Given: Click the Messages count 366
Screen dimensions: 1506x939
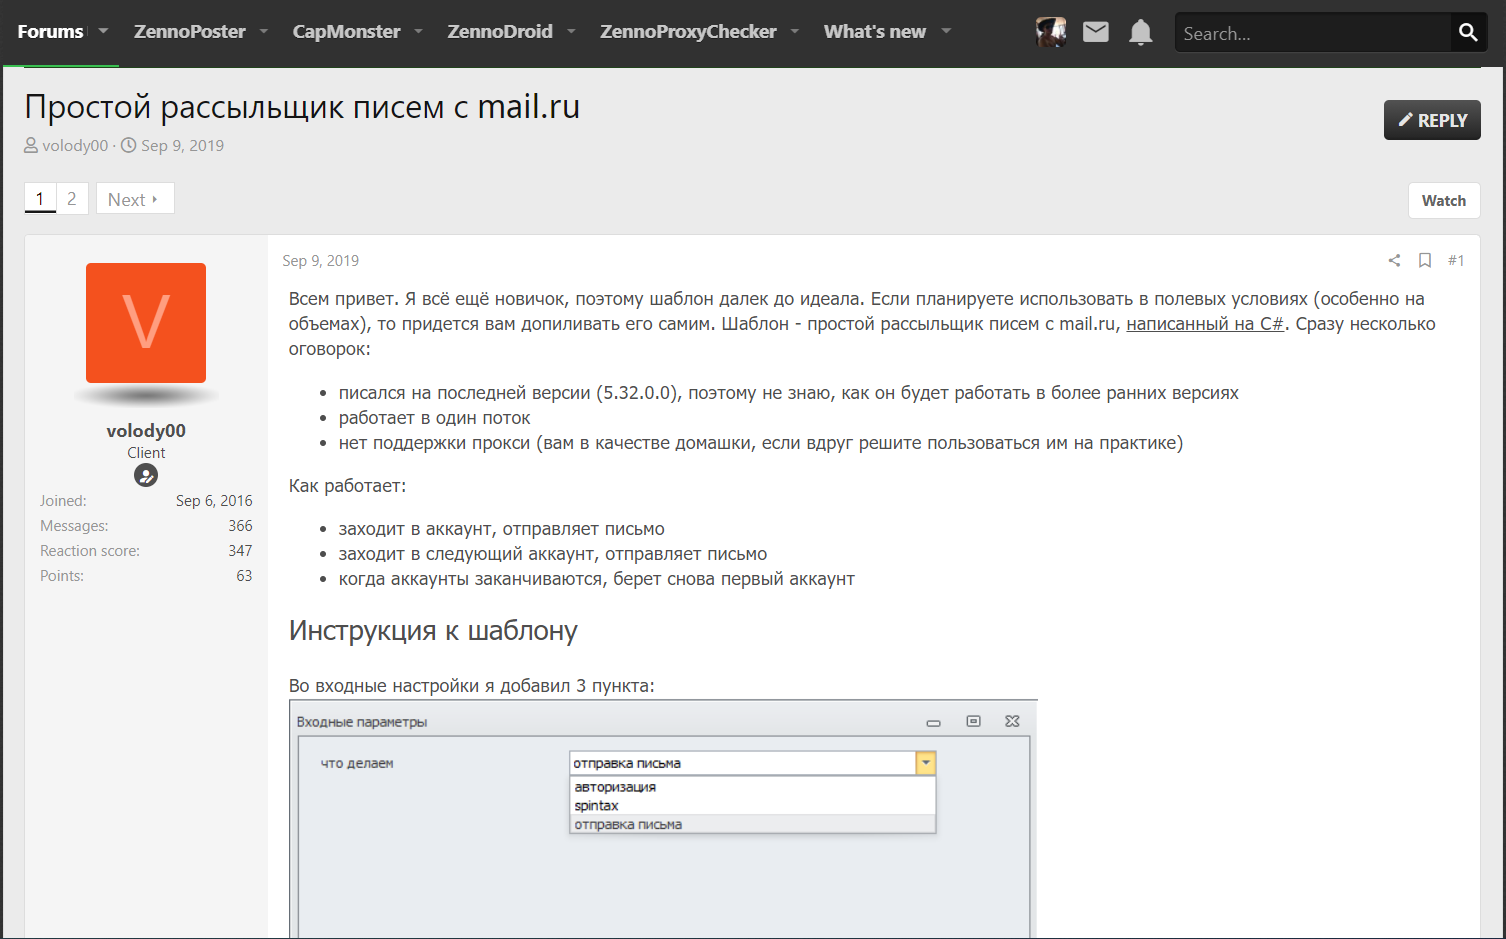Looking at the screenshot, I should pos(240,526).
